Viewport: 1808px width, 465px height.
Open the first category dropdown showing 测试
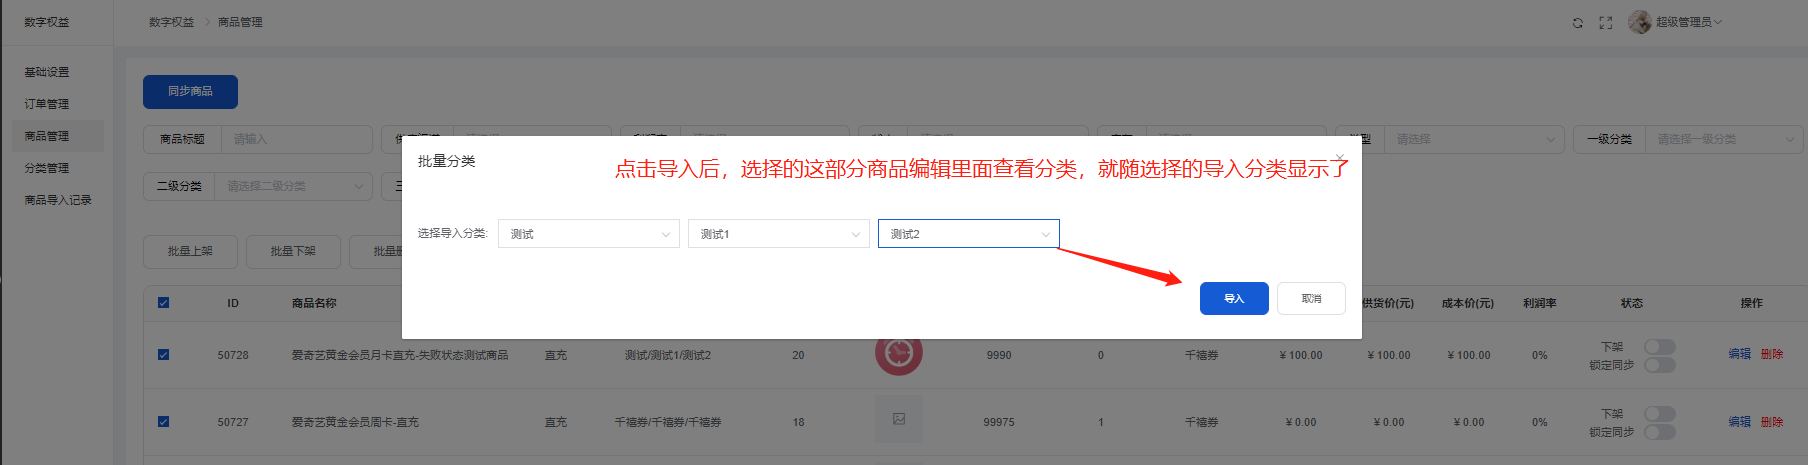click(588, 234)
